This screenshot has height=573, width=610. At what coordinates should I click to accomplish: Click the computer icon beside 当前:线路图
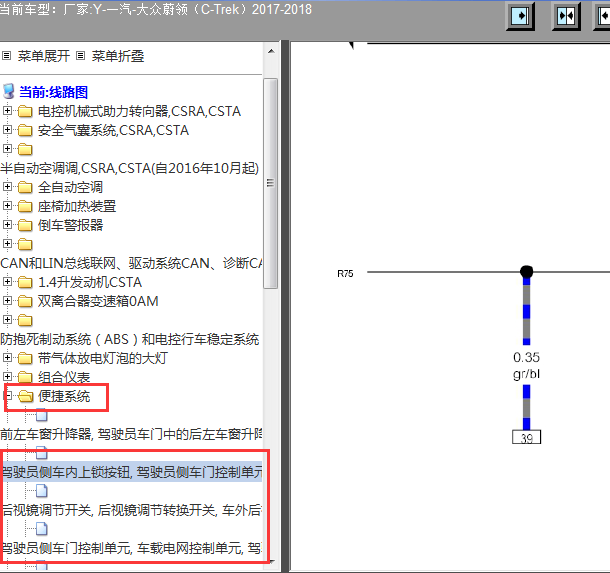point(9,92)
